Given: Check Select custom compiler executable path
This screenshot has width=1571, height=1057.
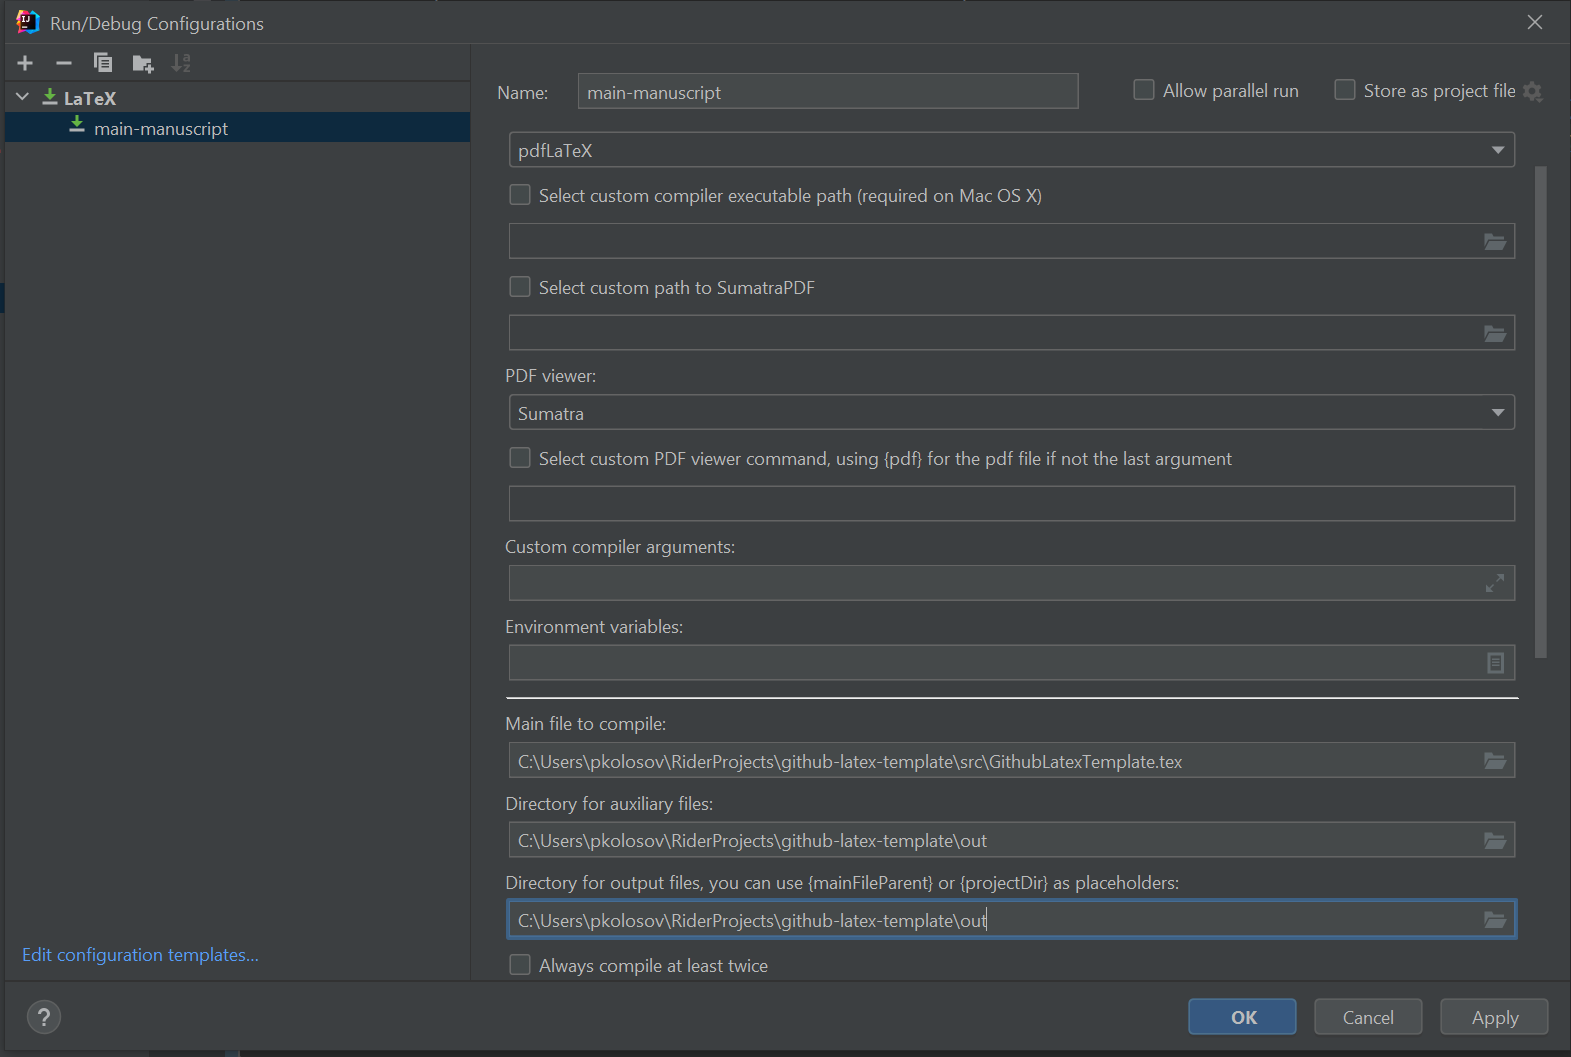Looking at the screenshot, I should coord(520,195).
